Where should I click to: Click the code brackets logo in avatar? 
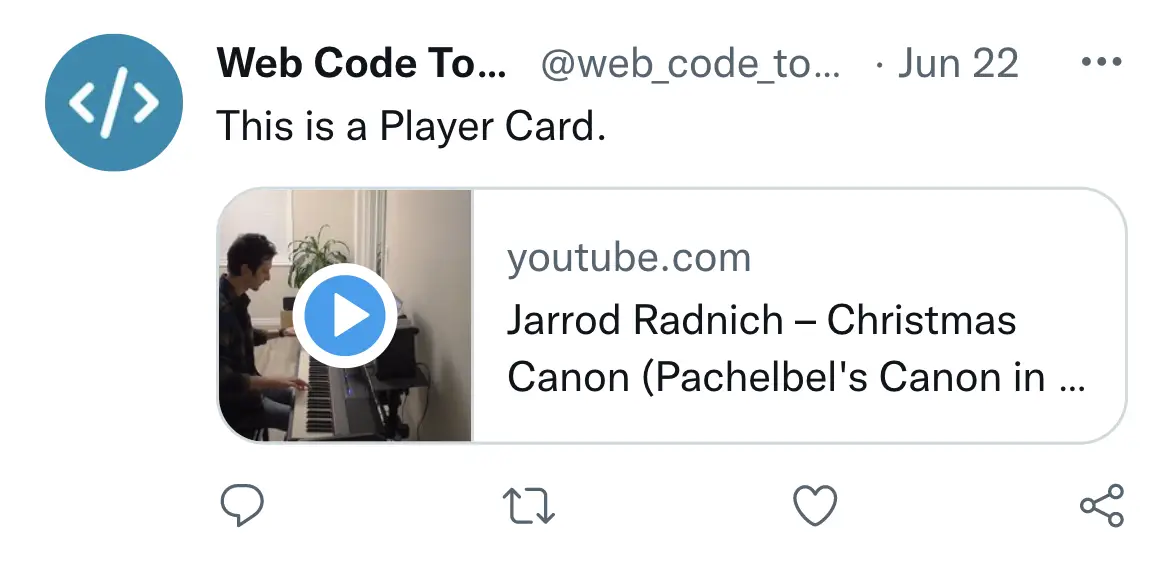[114, 102]
